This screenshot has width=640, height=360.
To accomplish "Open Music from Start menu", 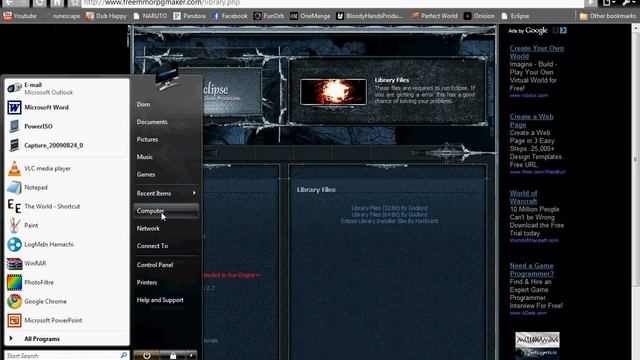I will click(x=144, y=157).
